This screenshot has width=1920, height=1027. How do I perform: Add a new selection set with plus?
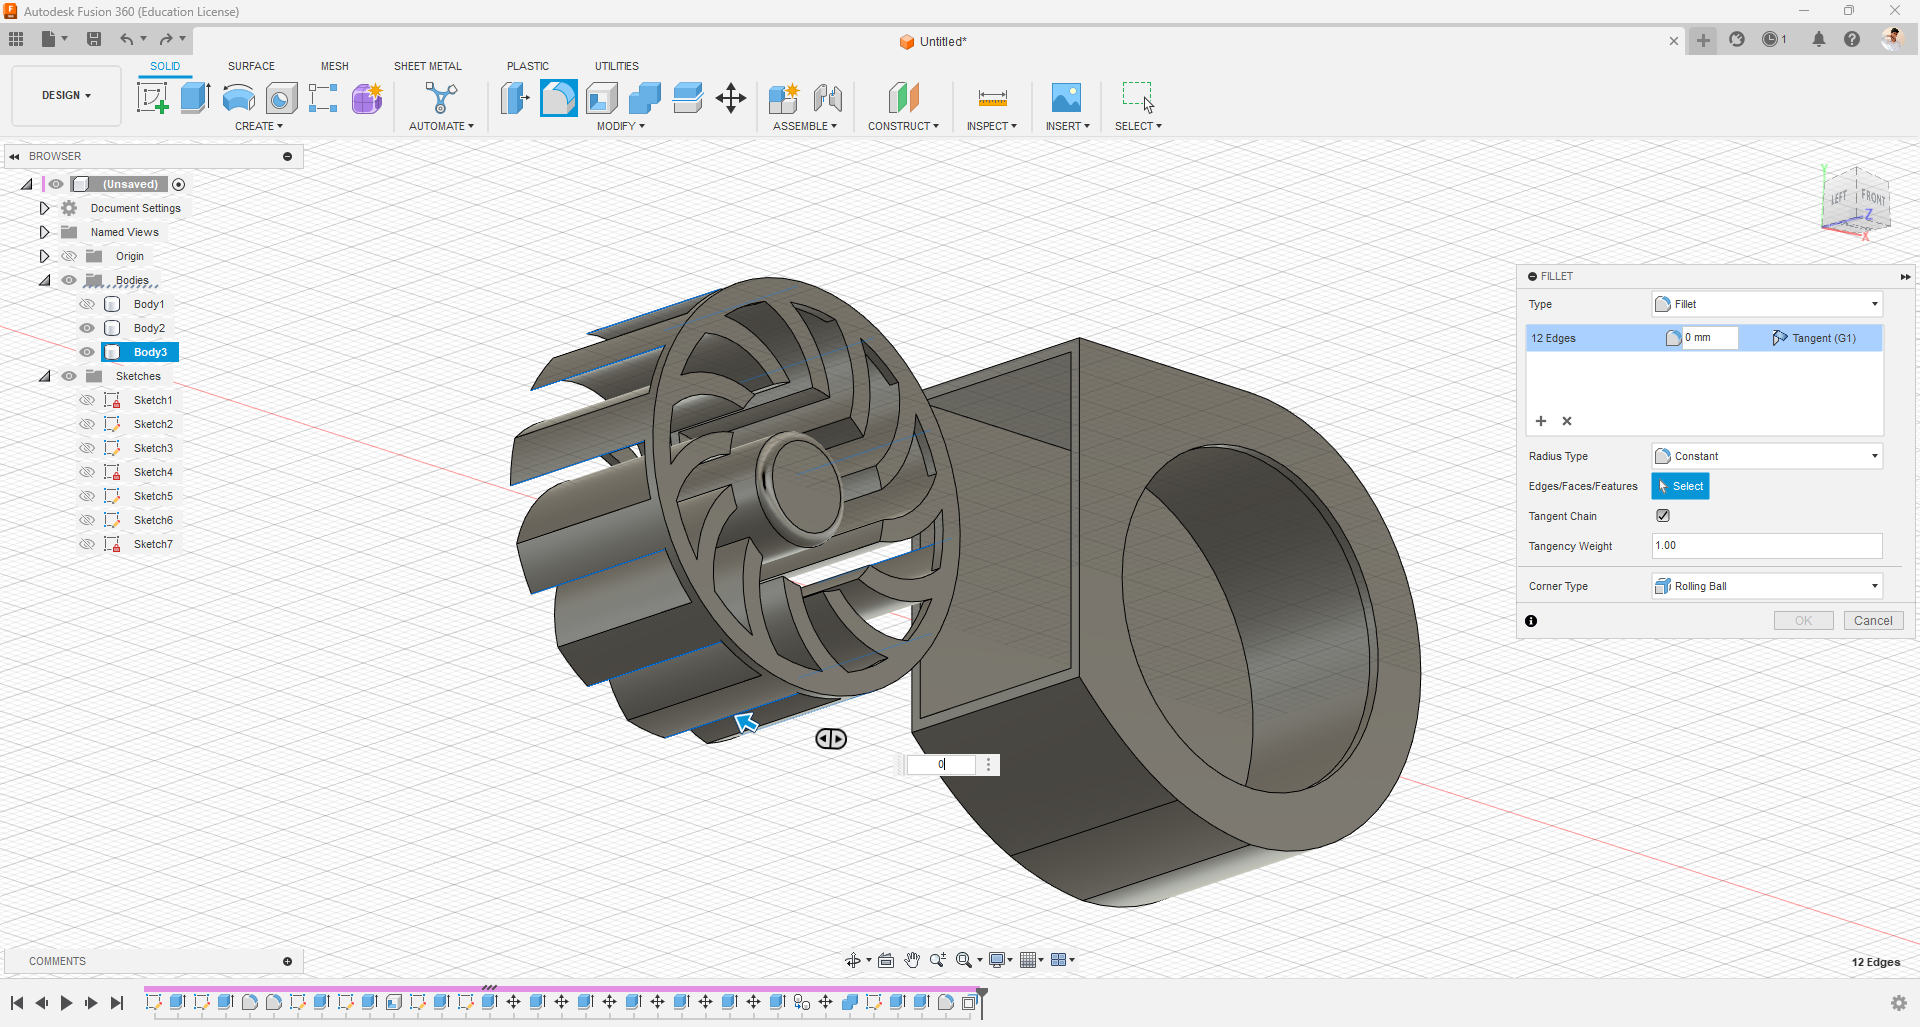tap(1541, 421)
